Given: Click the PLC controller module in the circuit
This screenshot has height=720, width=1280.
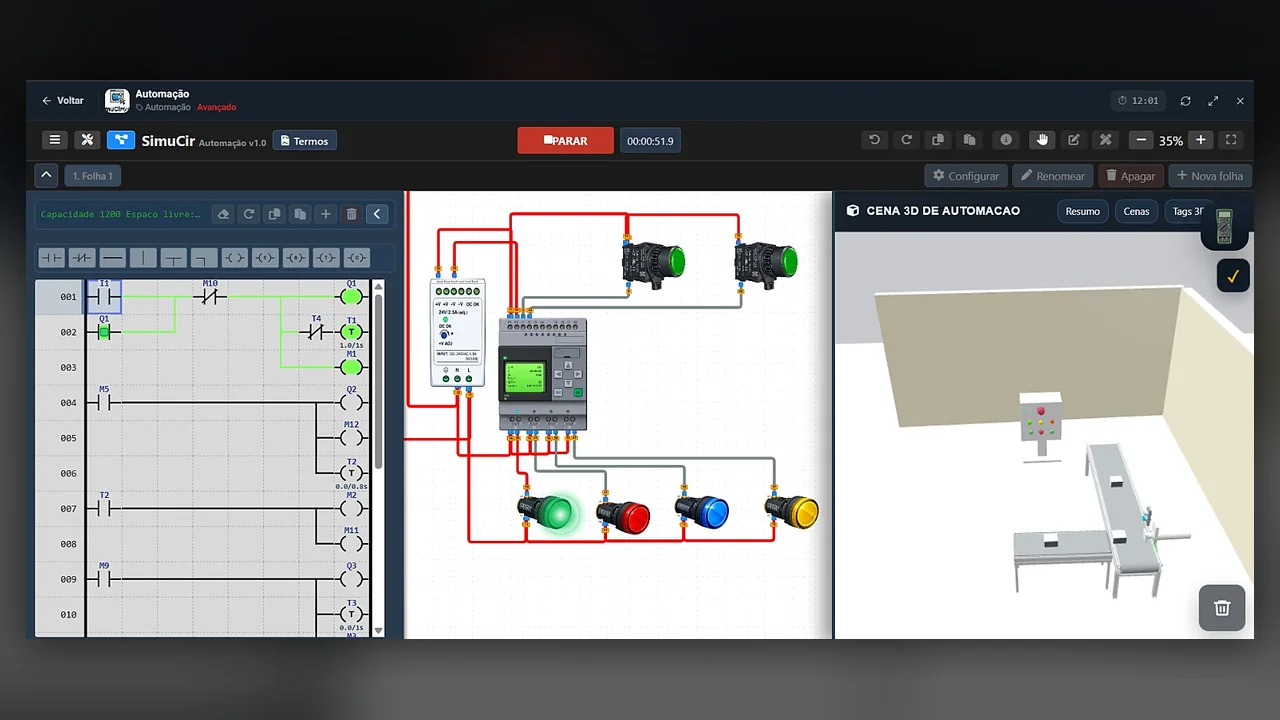Looking at the screenshot, I should (542, 374).
